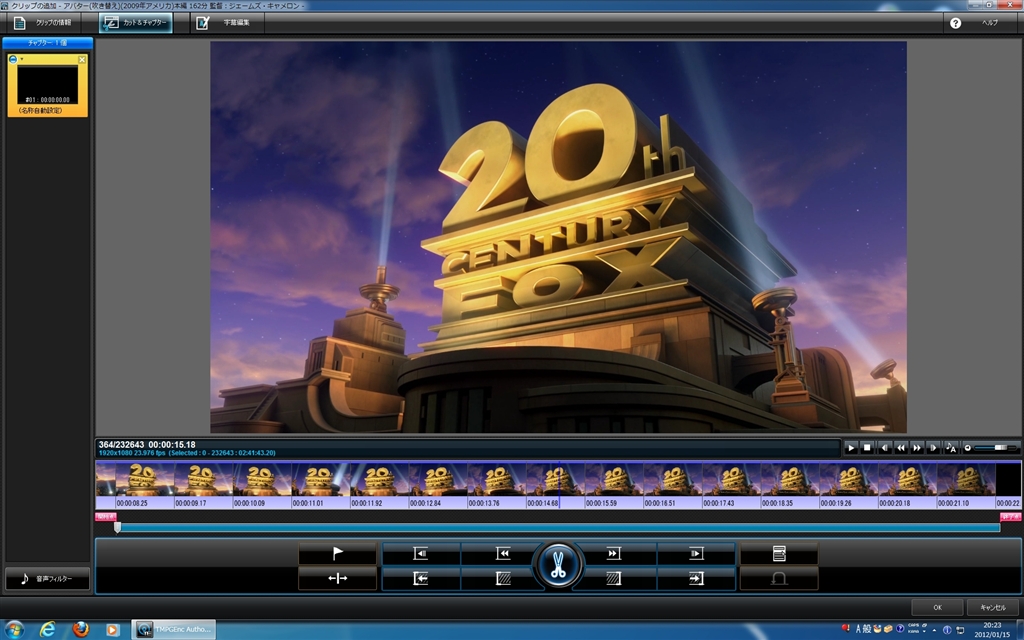Open the Windows Start menu
1024x640 pixels.
coord(12,630)
